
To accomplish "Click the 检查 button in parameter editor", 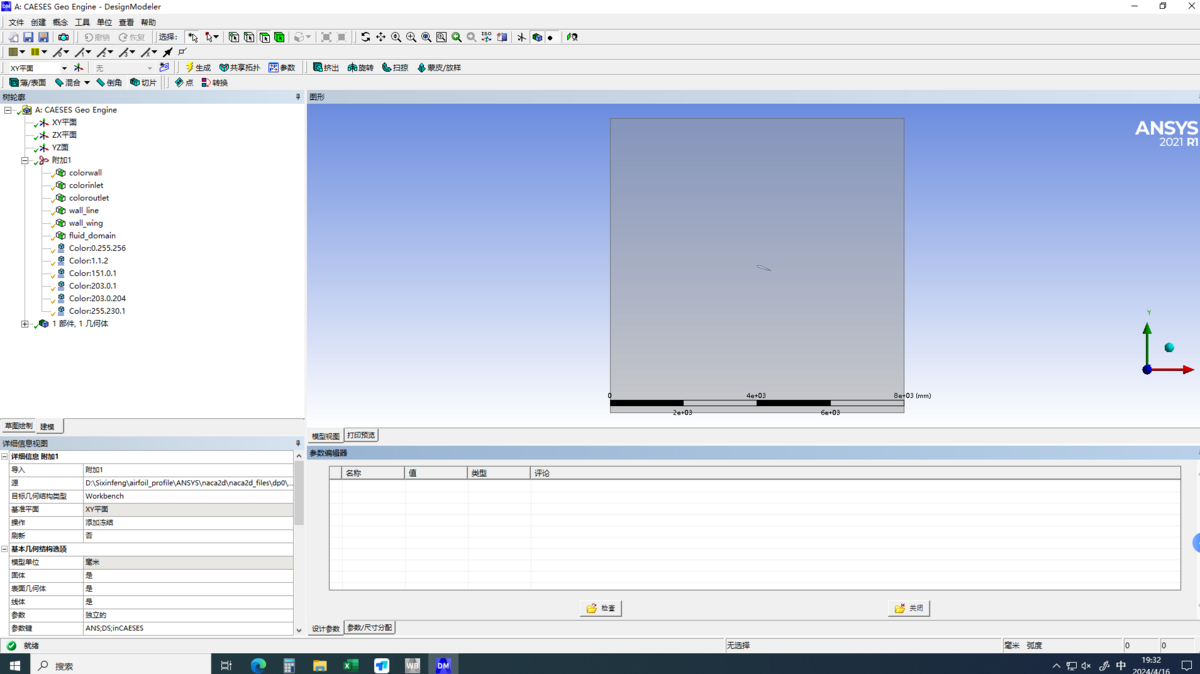I will pyautogui.click(x=600, y=608).
